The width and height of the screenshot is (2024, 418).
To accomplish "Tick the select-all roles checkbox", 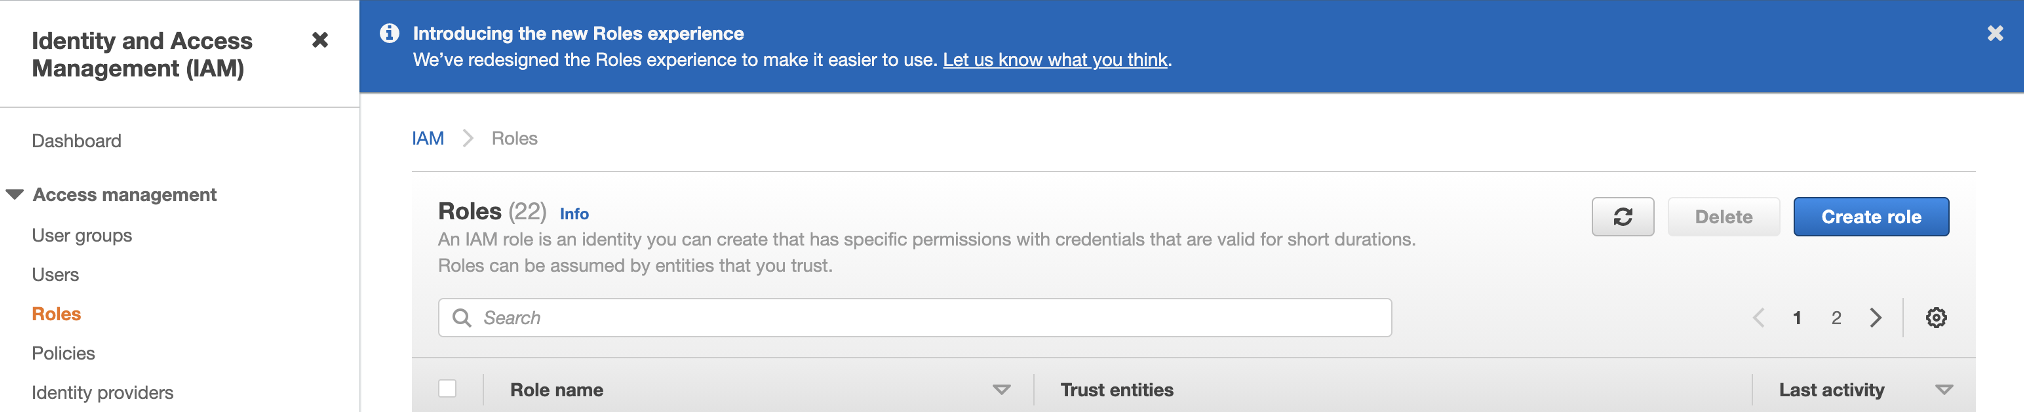I will tap(447, 389).
